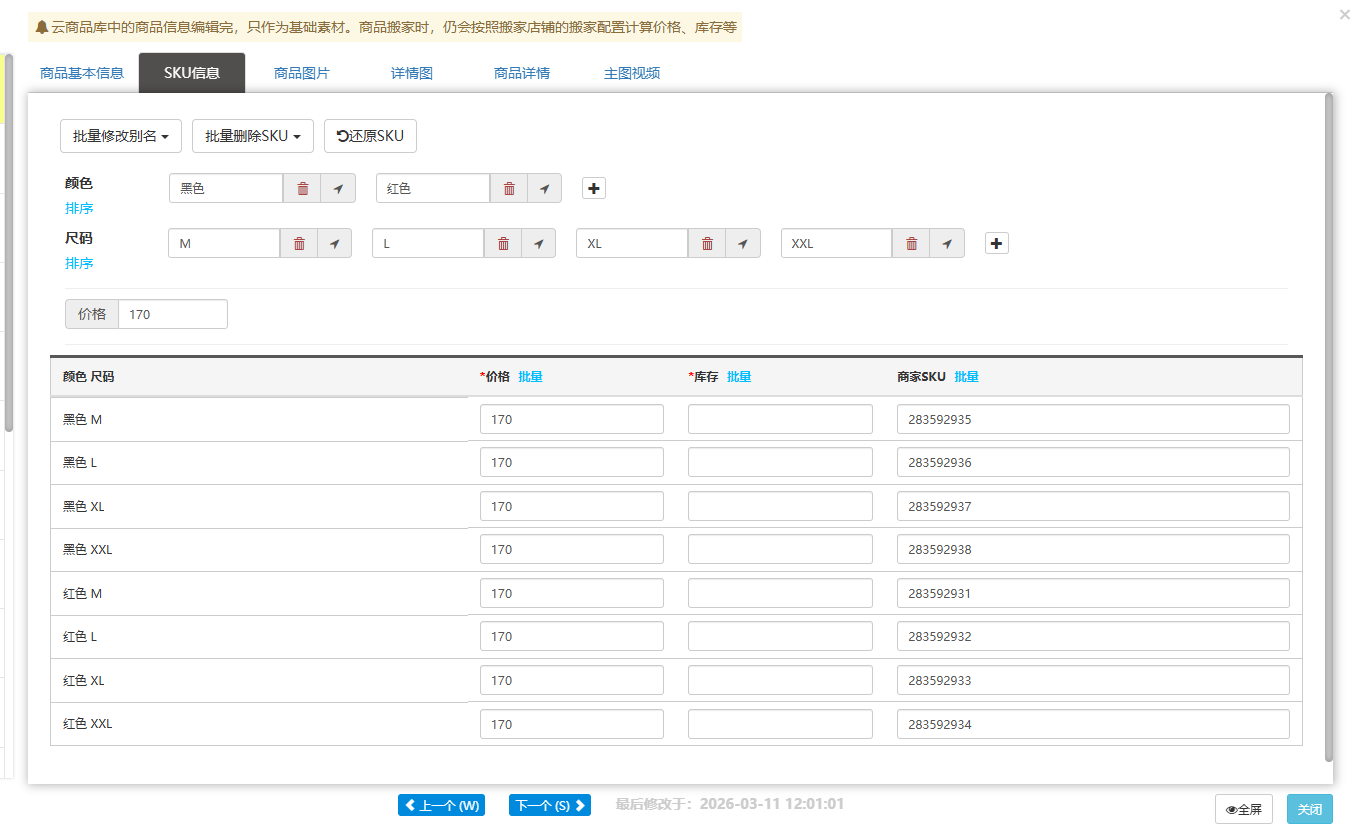
Task: Click the arrow icon next to size XXL
Action: coord(947,243)
